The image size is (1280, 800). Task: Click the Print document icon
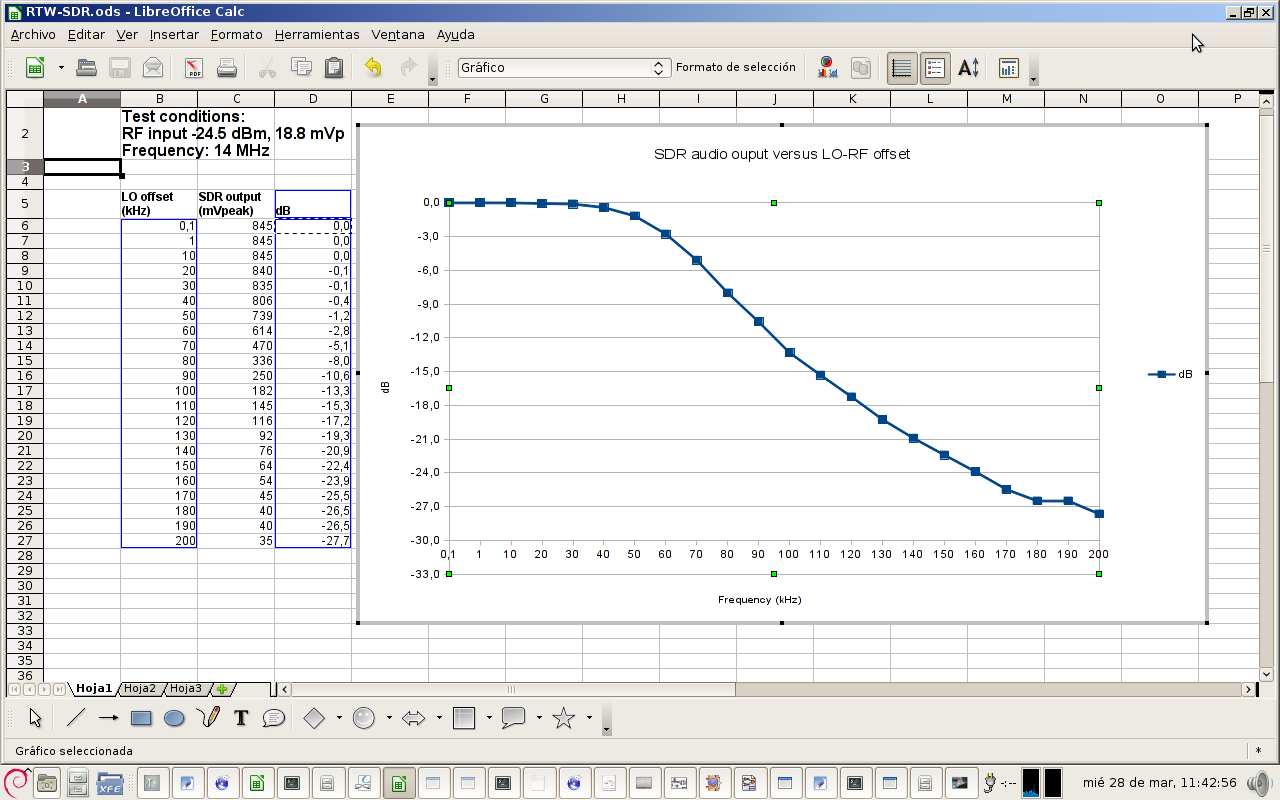[227, 68]
